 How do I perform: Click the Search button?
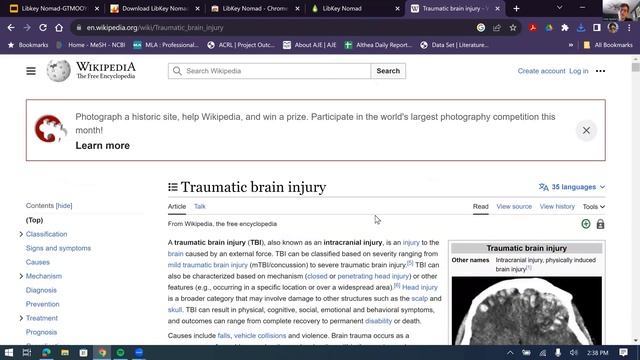(388, 71)
